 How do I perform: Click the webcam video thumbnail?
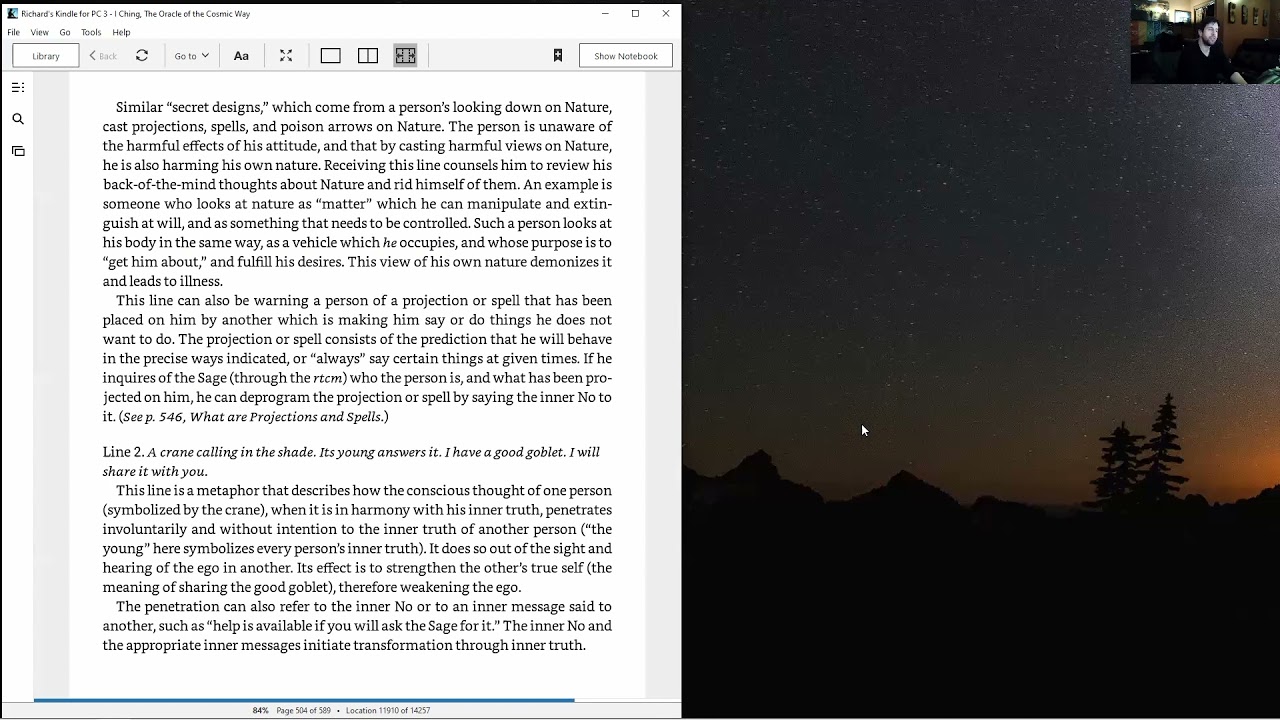1205,42
